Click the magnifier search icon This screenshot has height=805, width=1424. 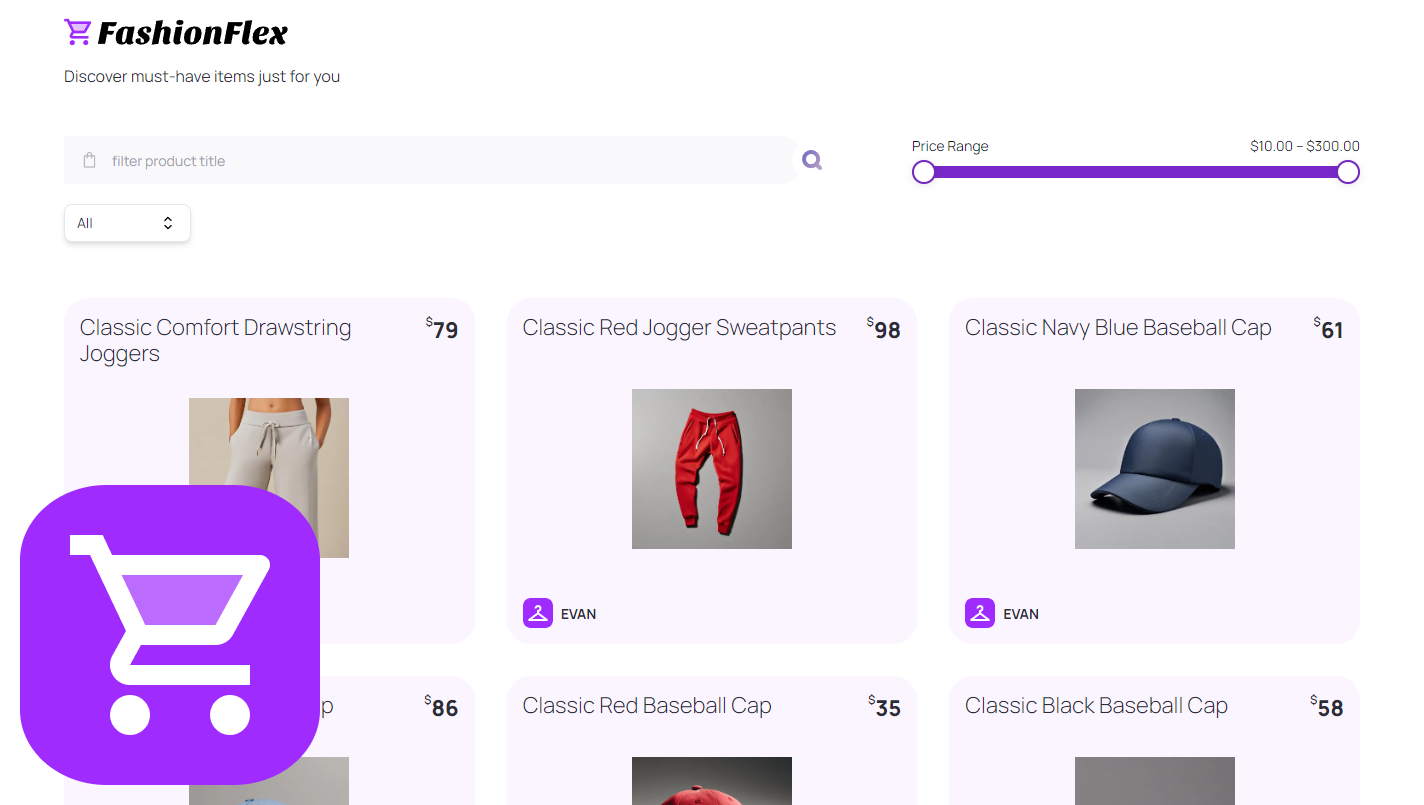point(812,160)
